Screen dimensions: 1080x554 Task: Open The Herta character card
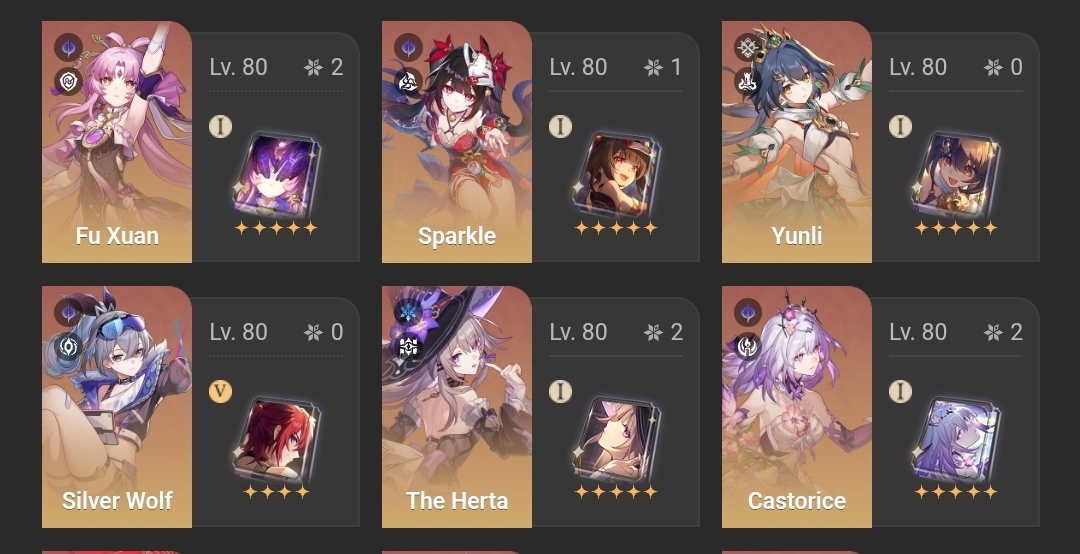click(x=457, y=407)
